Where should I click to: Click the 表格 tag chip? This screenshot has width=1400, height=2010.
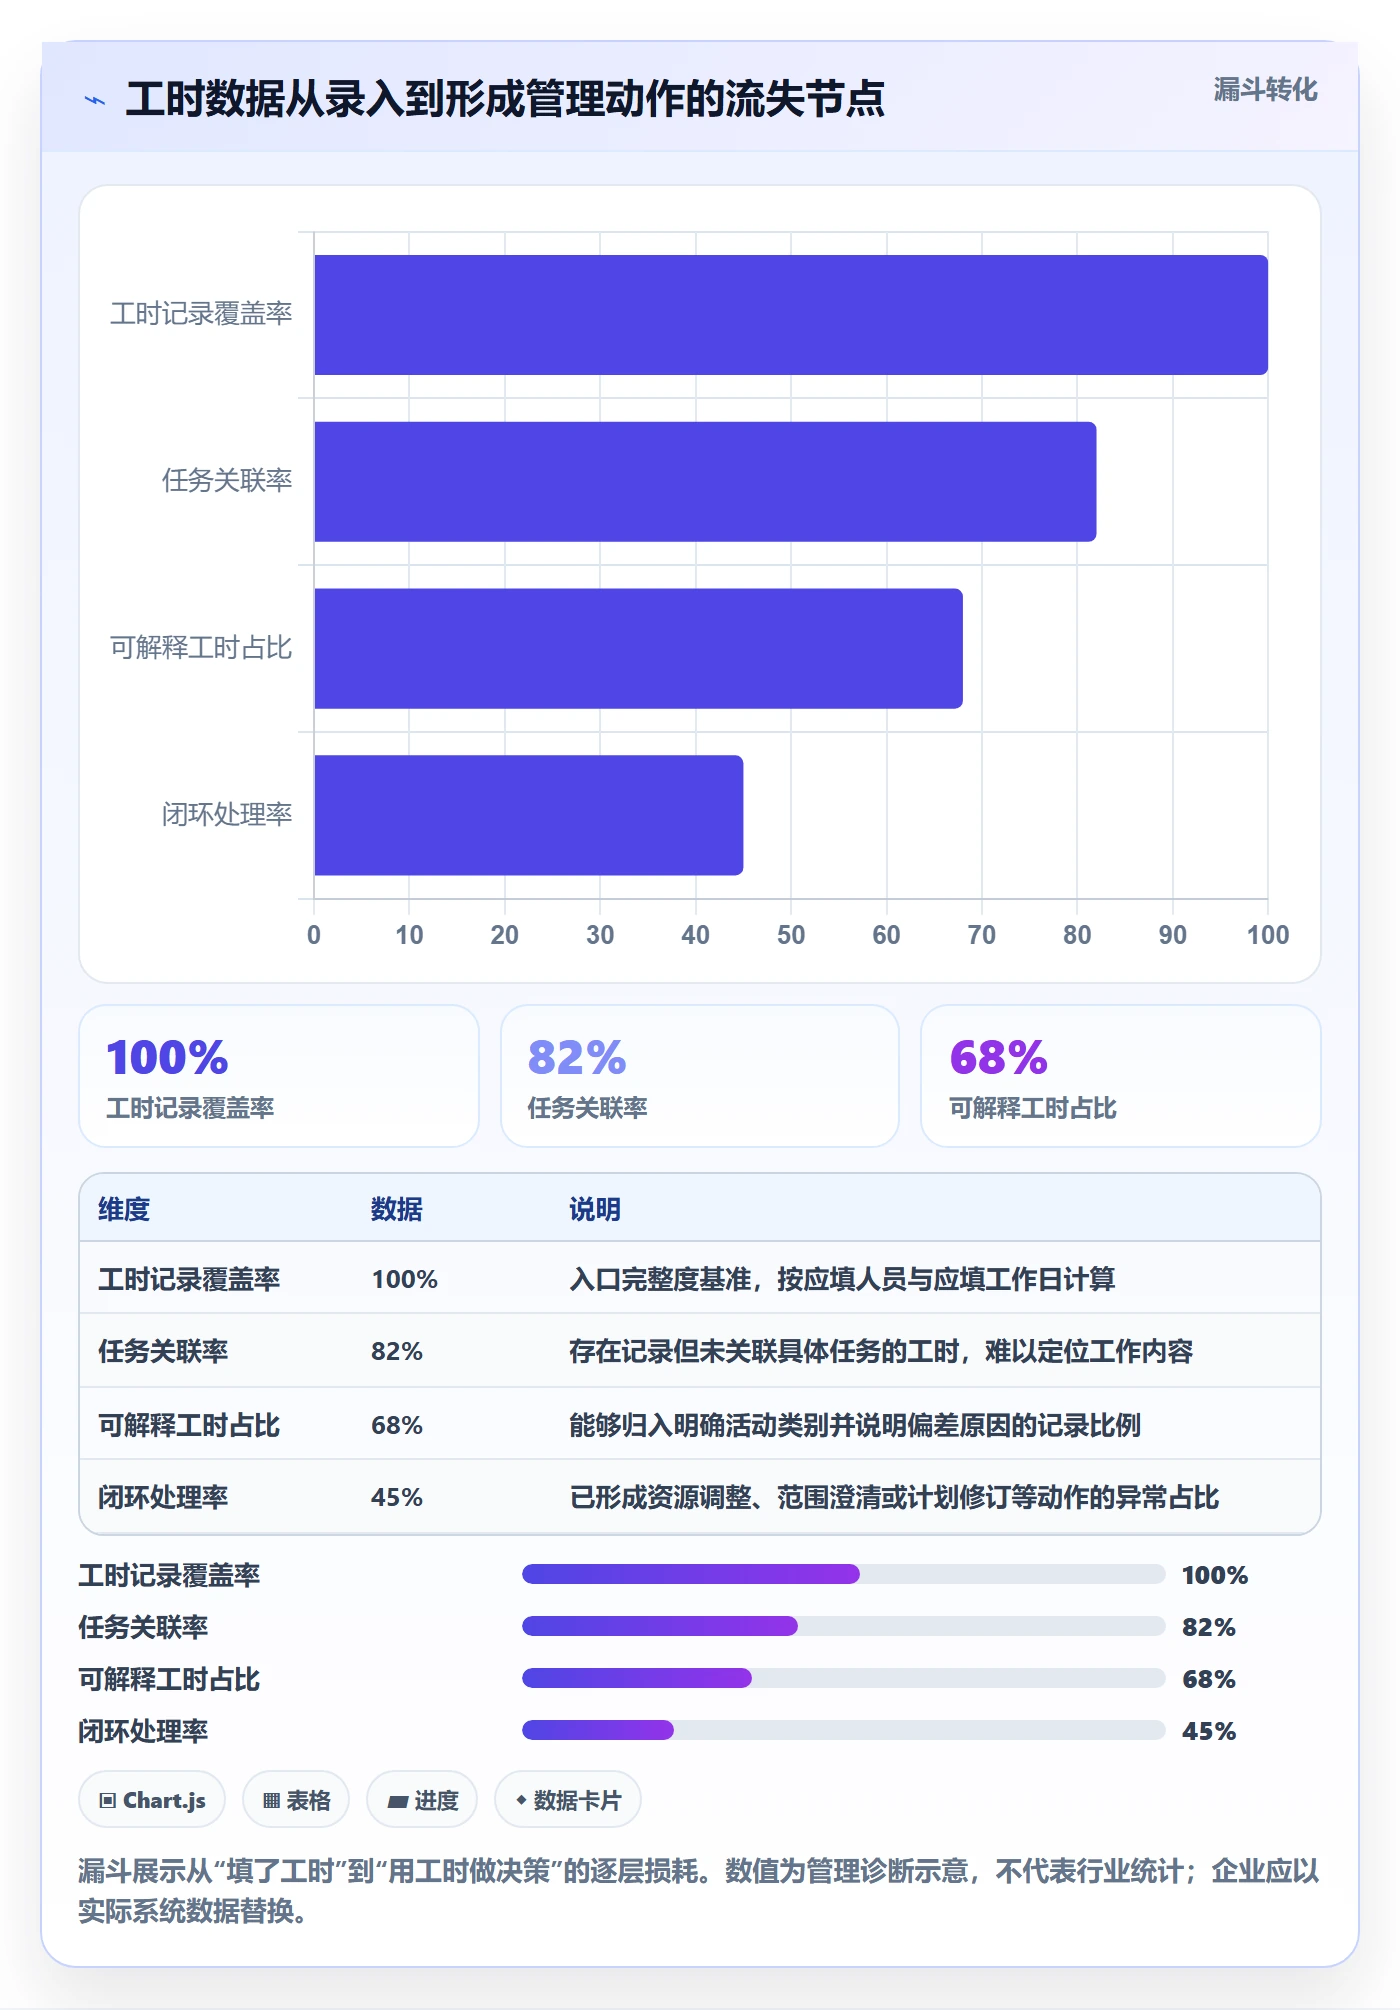tap(296, 1800)
